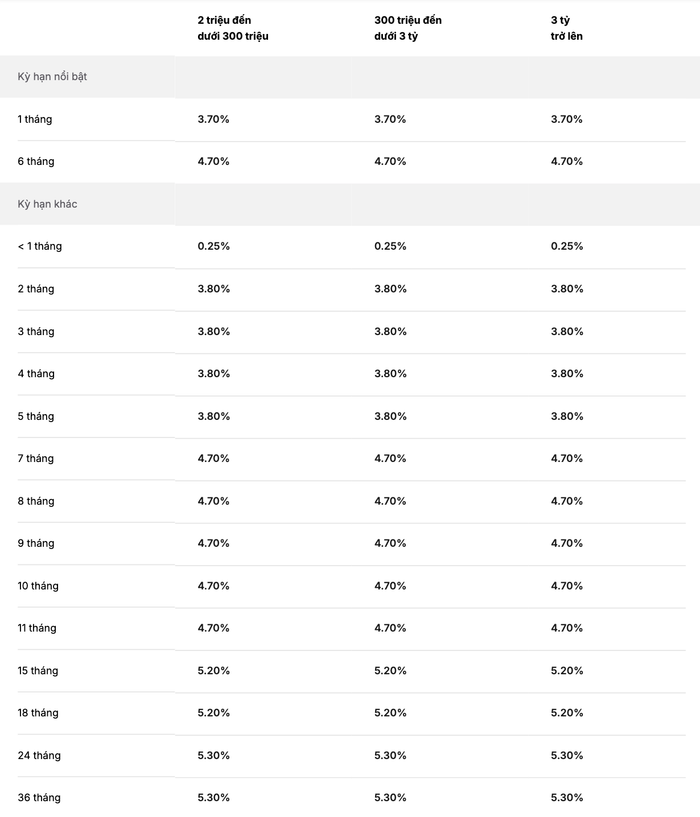
Task: Select the '9 tháng' term label
Action: point(36,543)
